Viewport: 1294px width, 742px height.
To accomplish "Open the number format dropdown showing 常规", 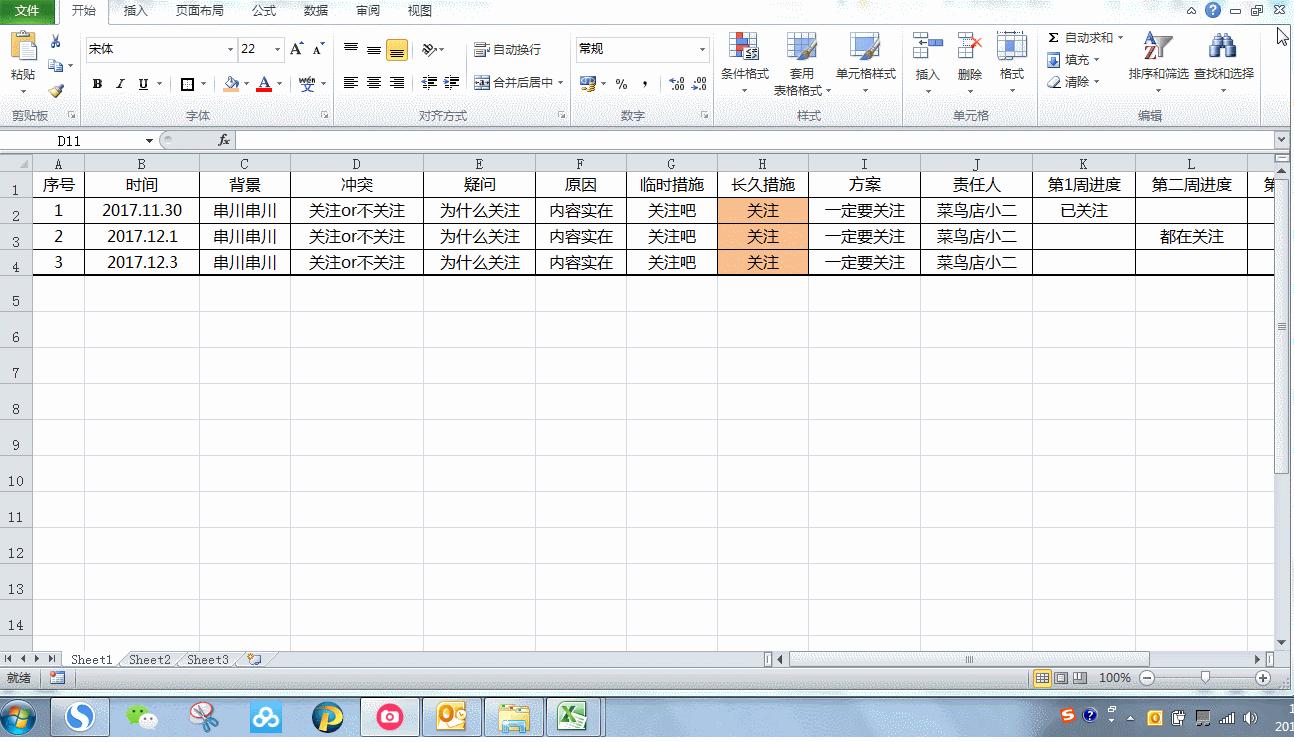I will click(x=640, y=48).
